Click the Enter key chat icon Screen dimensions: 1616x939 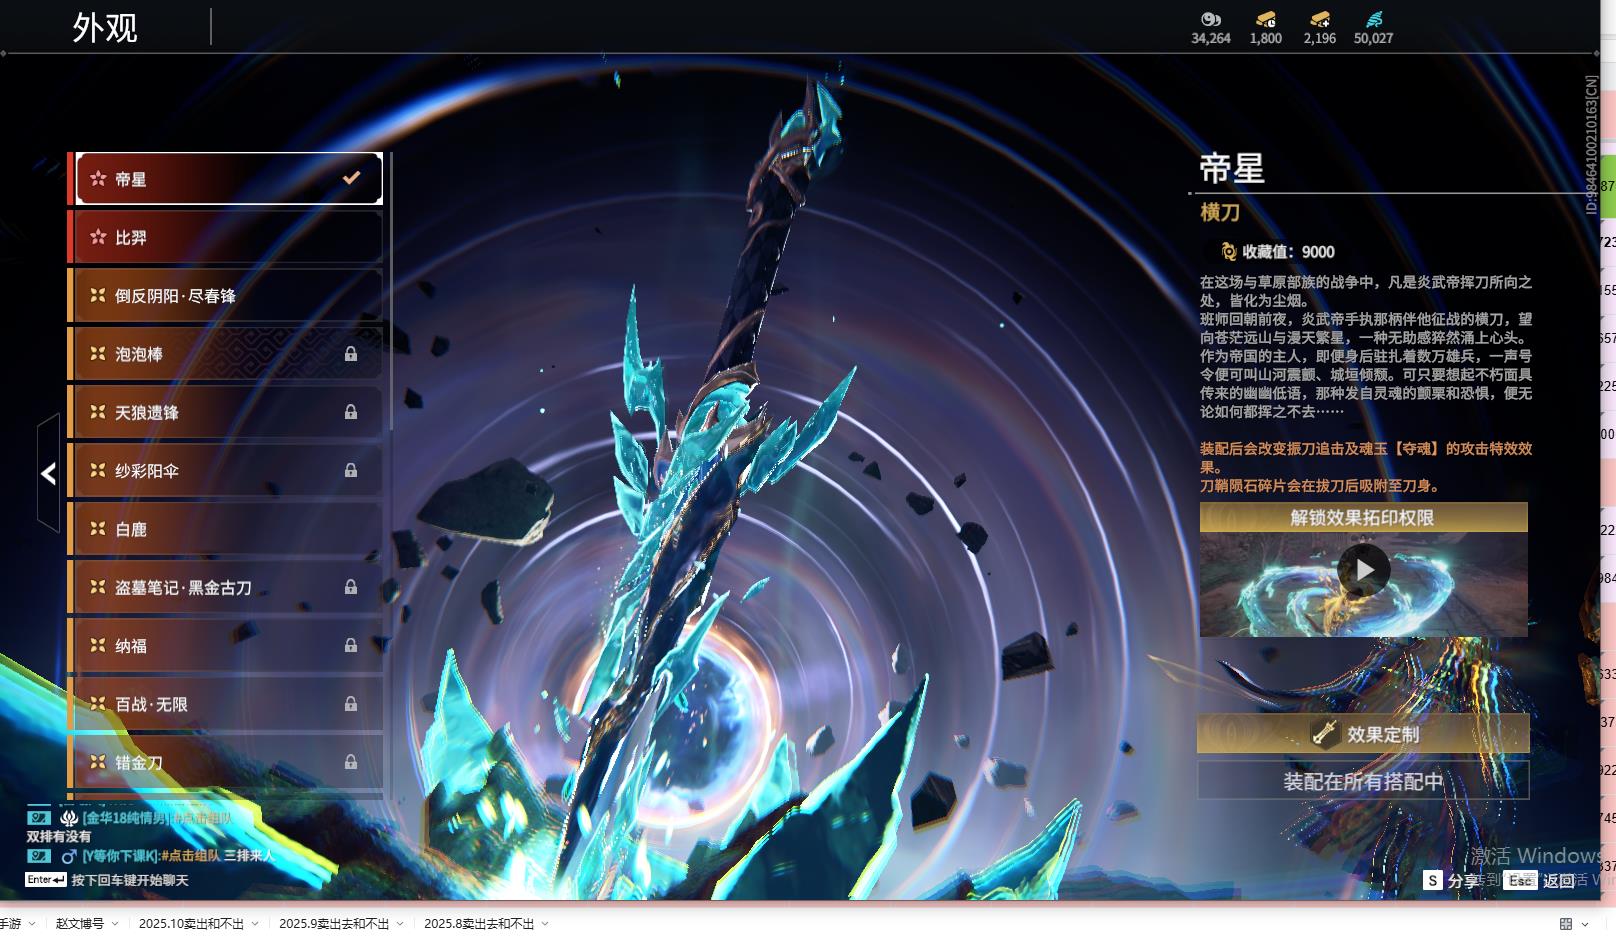(46, 880)
